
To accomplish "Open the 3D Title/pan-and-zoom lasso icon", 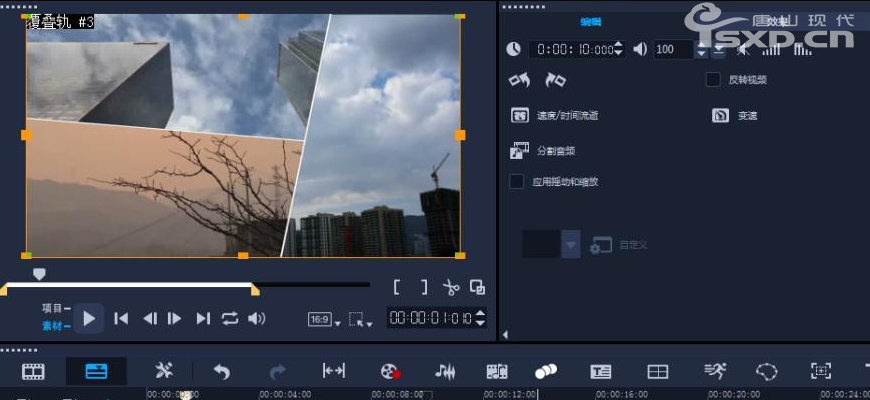I will tap(767, 371).
